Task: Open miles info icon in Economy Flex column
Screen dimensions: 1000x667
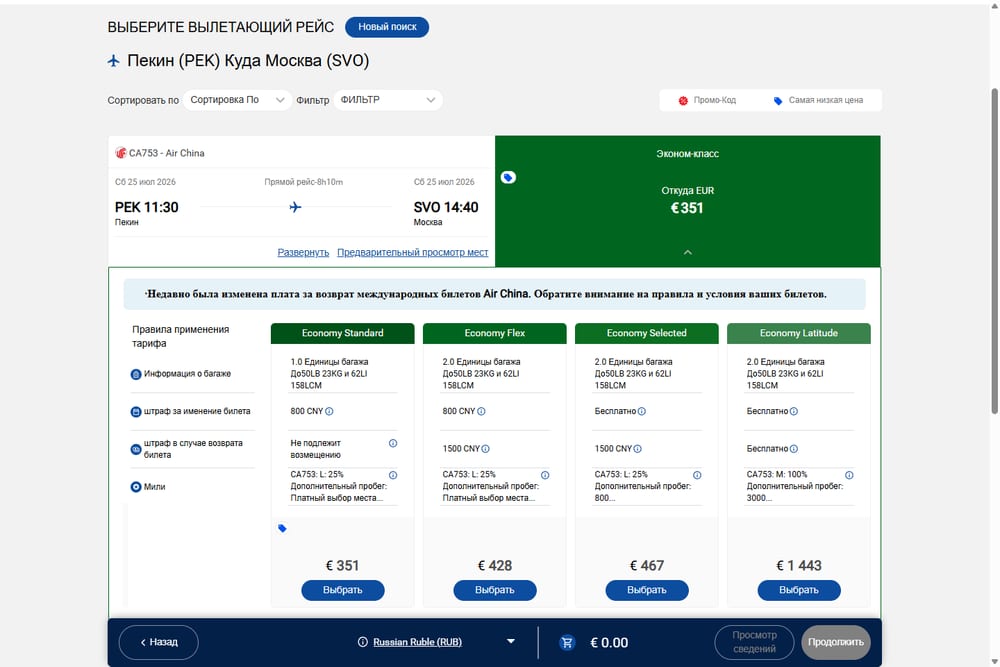Action: coord(545,475)
